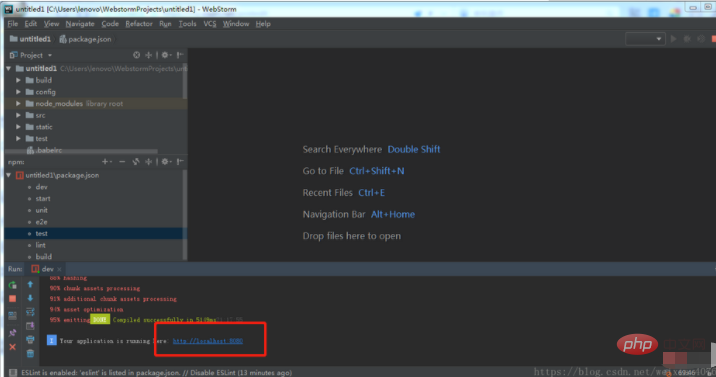Image resolution: width=716 pixels, height=377 pixels.
Task: Click the ESLint status bar message
Action: point(157,373)
